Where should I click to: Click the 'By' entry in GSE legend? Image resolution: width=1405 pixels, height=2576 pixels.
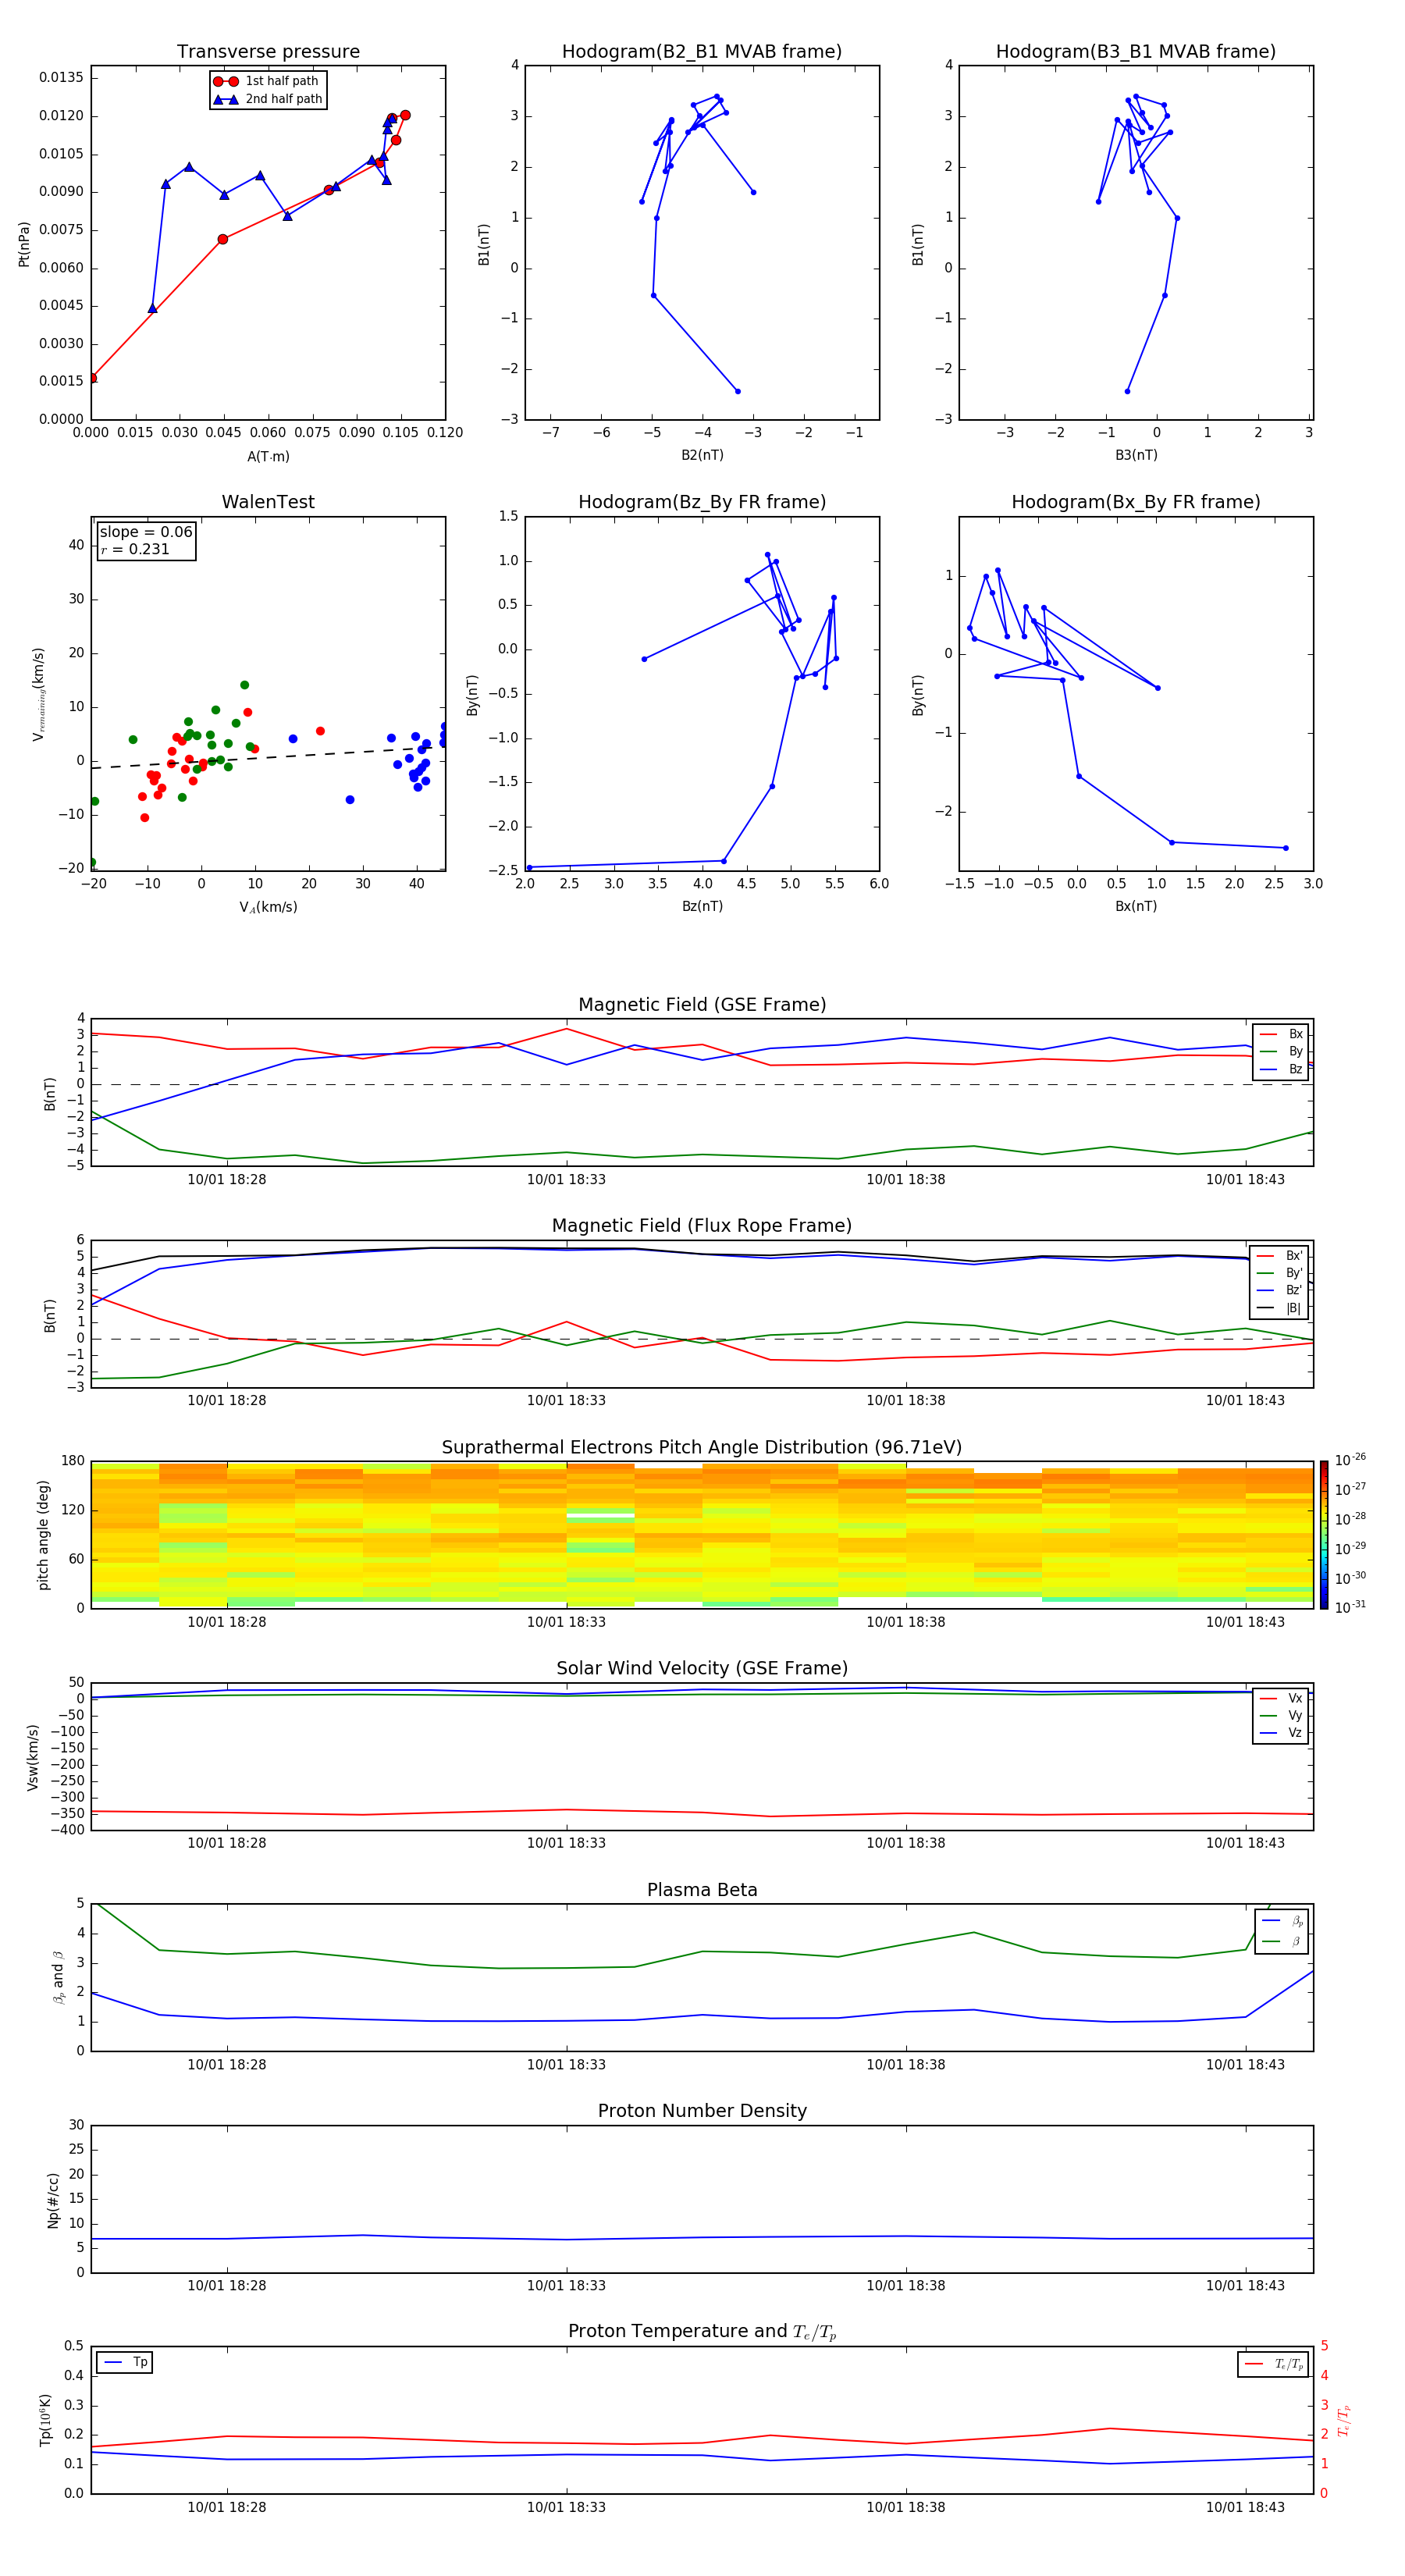tap(1282, 1051)
